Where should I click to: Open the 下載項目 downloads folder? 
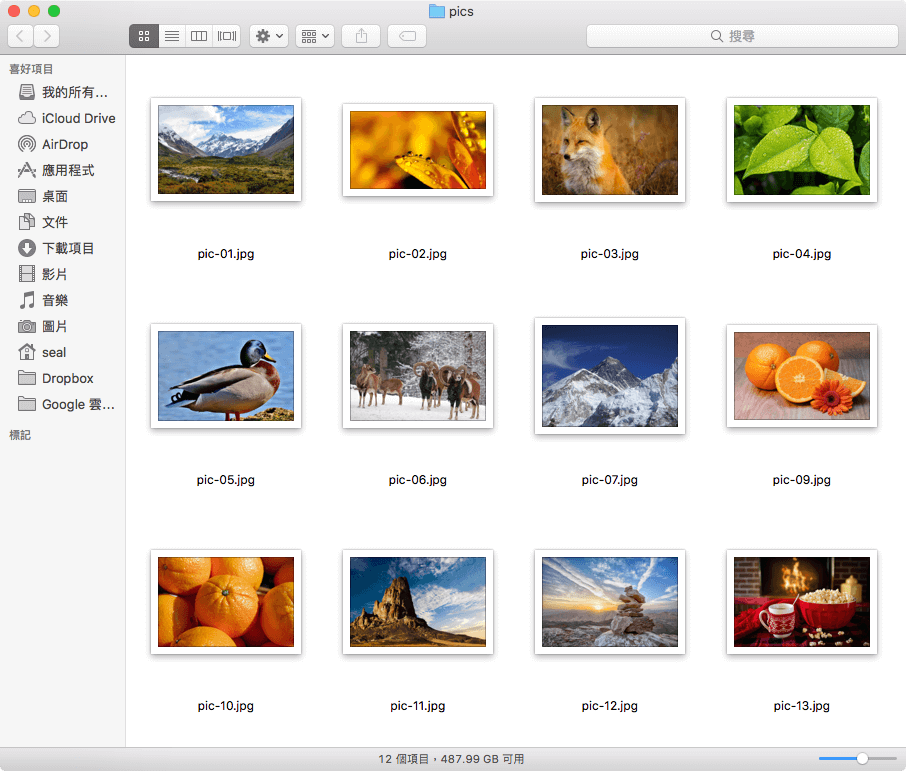tap(68, 248)
